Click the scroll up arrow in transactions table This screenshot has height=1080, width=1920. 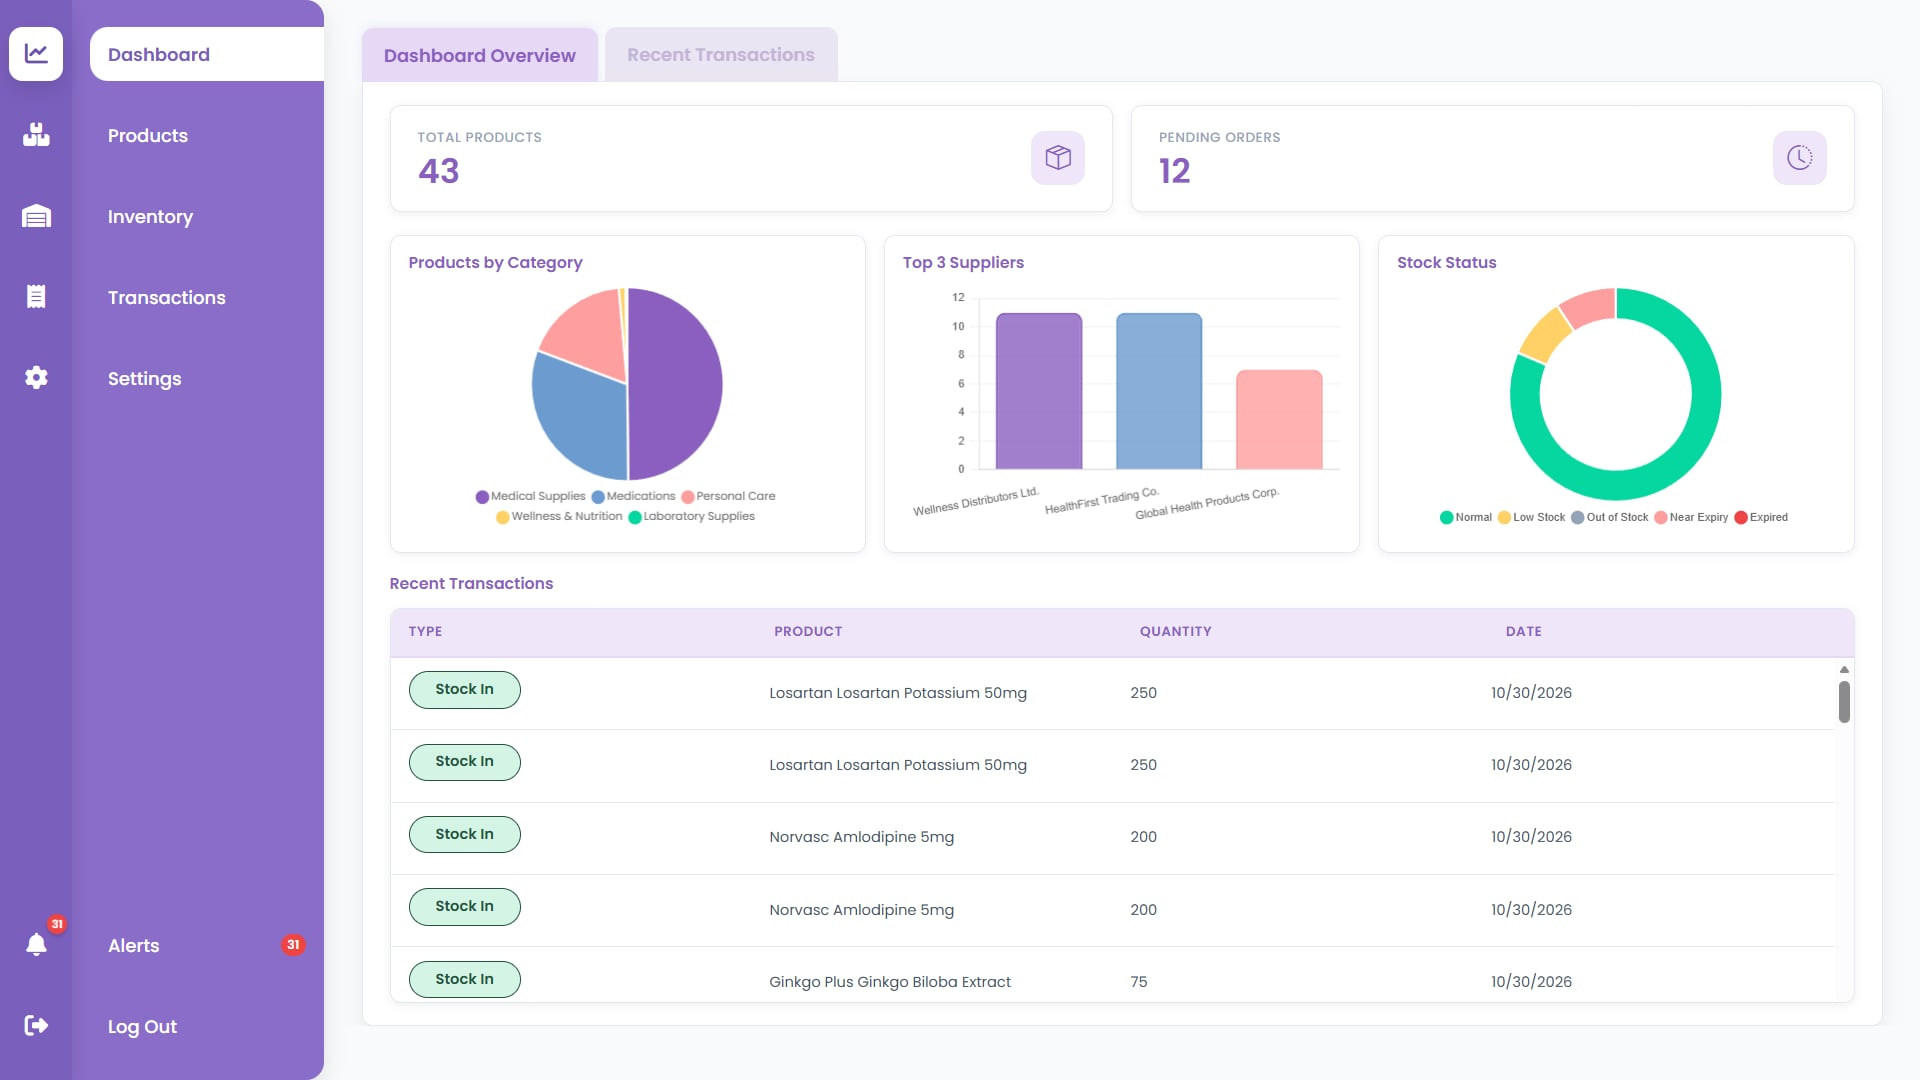tap(1844, 669)
